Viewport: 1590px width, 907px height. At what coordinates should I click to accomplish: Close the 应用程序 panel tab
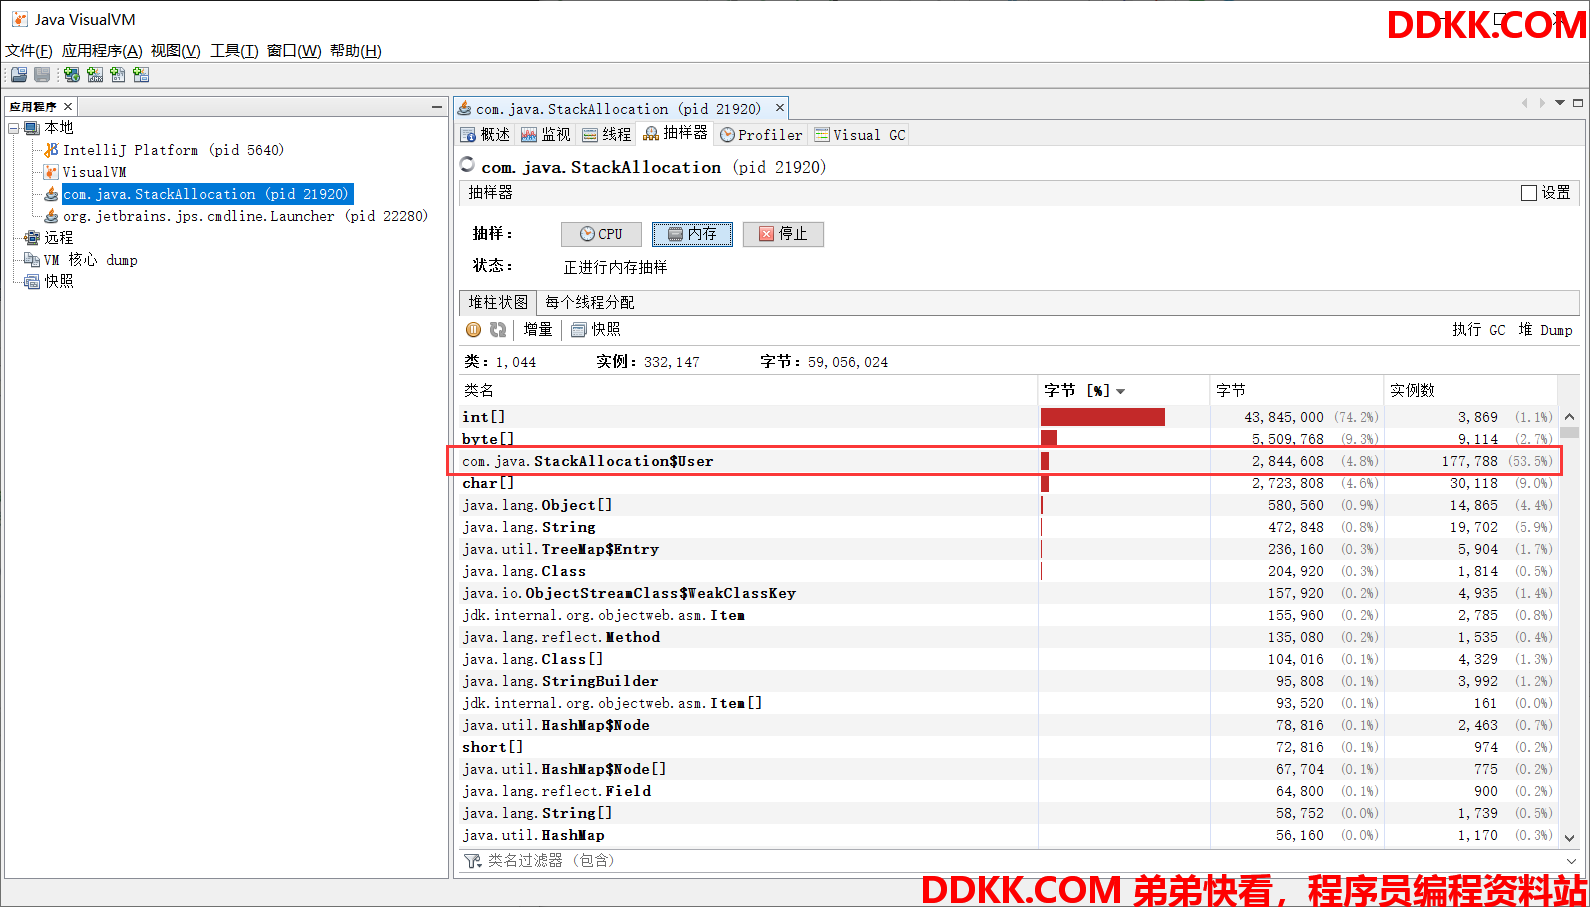(x=68, y=106)
